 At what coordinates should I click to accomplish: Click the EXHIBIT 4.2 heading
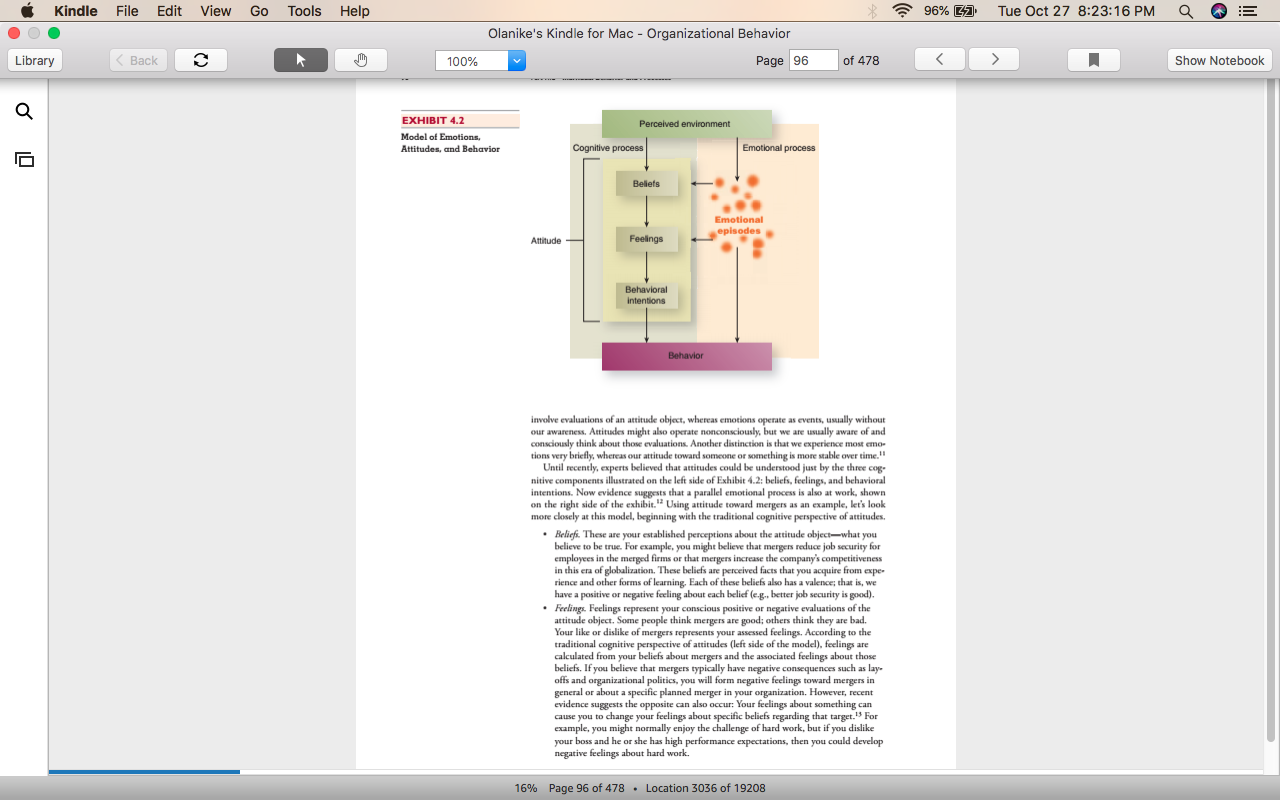pyautogui.click(x=433, y=120)
